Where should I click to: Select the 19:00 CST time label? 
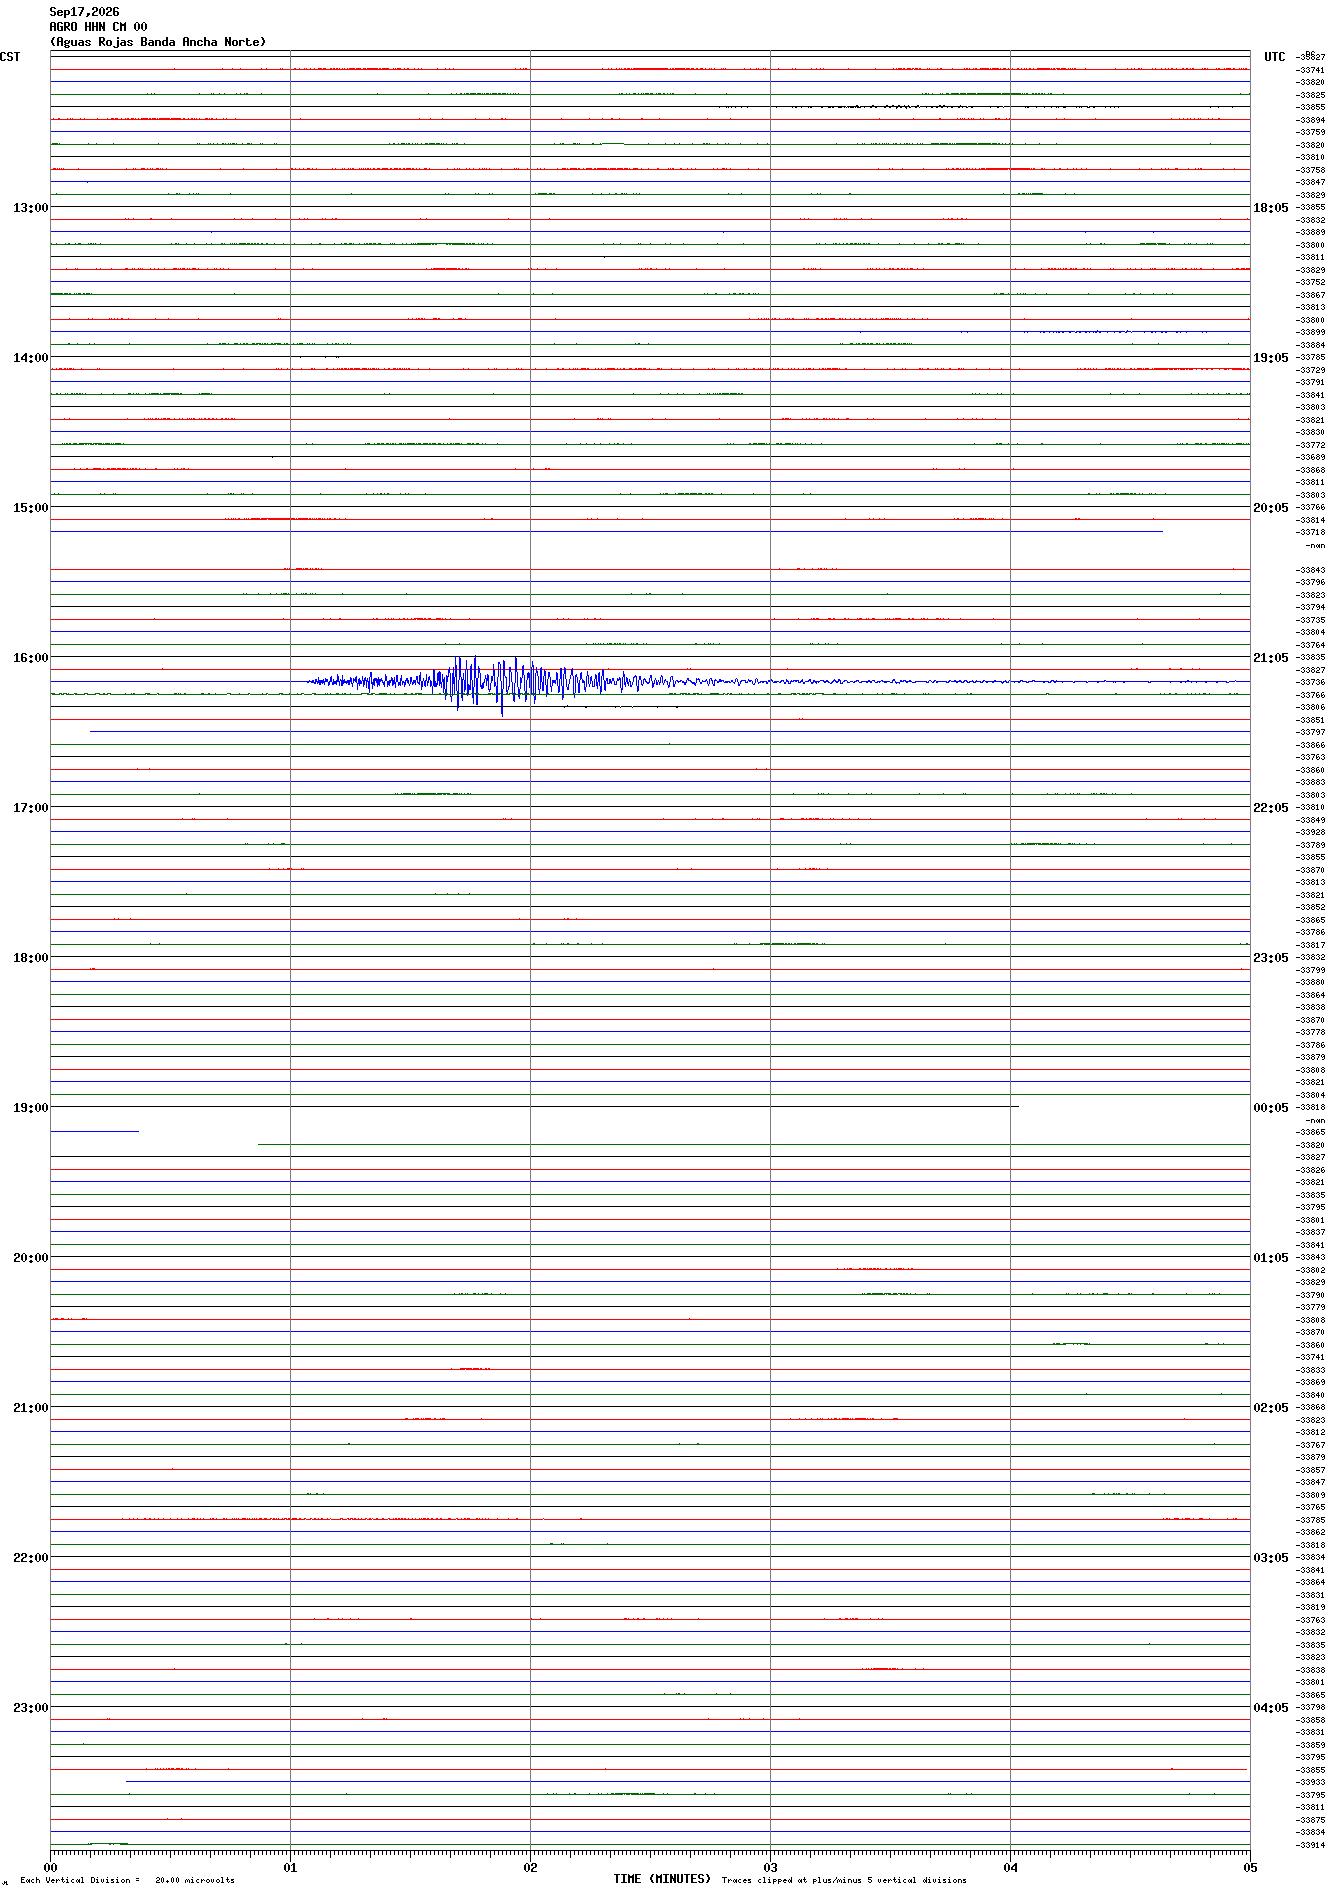point(30,1108)
